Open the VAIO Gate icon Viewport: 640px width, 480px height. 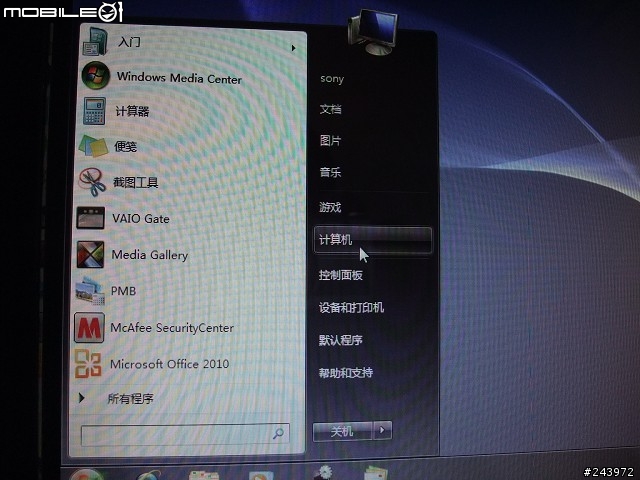[x=91, y=218]
